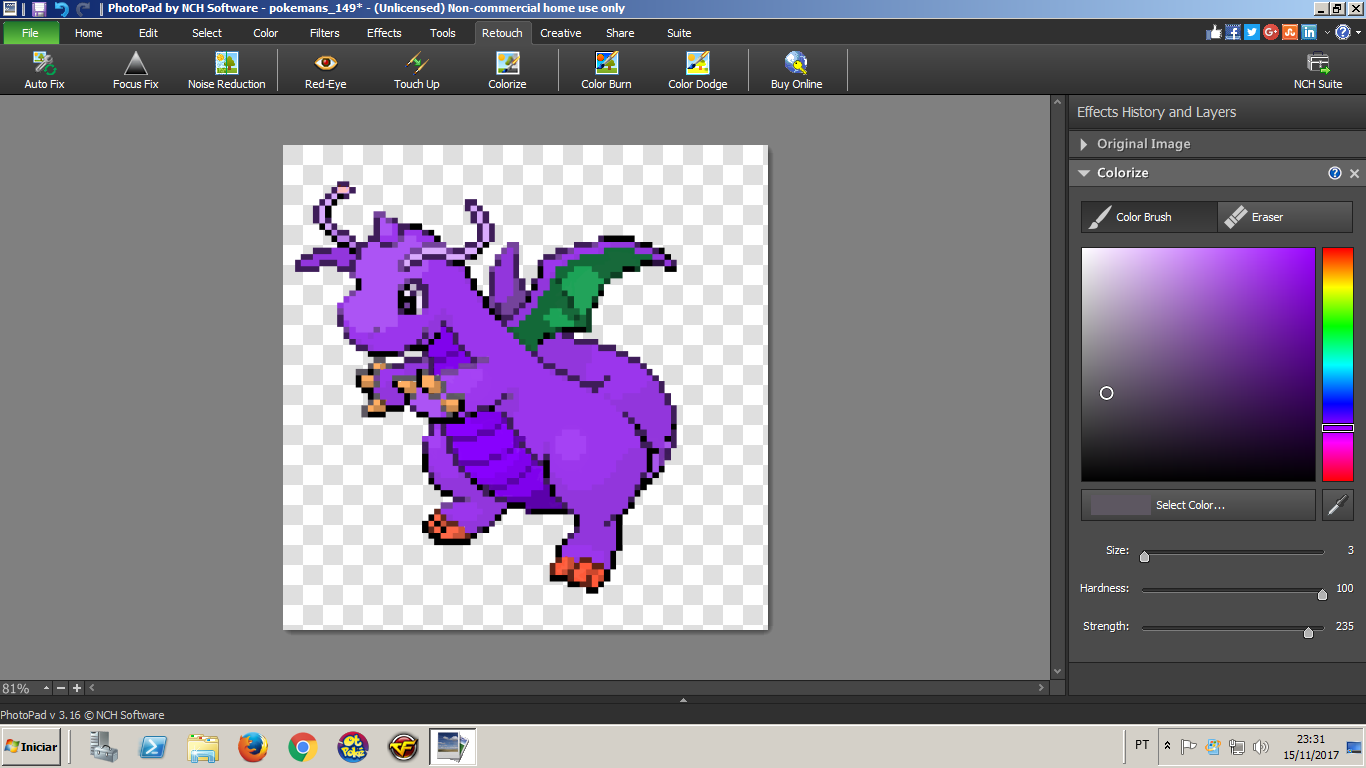1366x768 pixels.
Task: Expand the bottom panel arrow
Action: point(683,700)
